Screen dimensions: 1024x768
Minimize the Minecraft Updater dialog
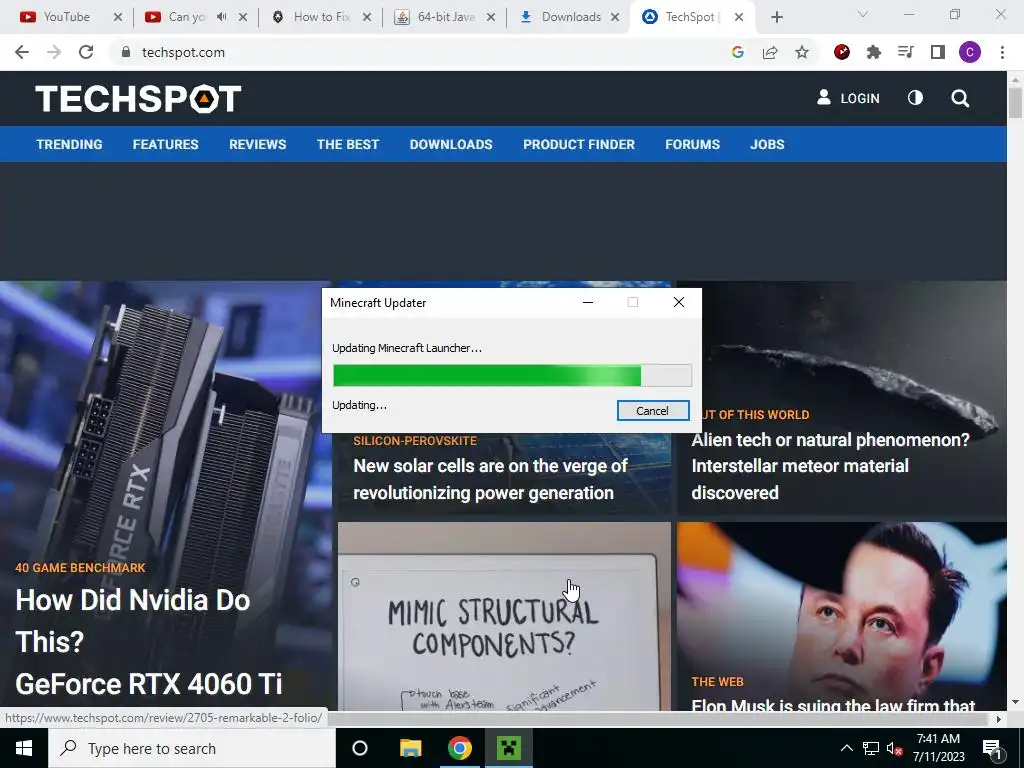(x=588, y=302)
